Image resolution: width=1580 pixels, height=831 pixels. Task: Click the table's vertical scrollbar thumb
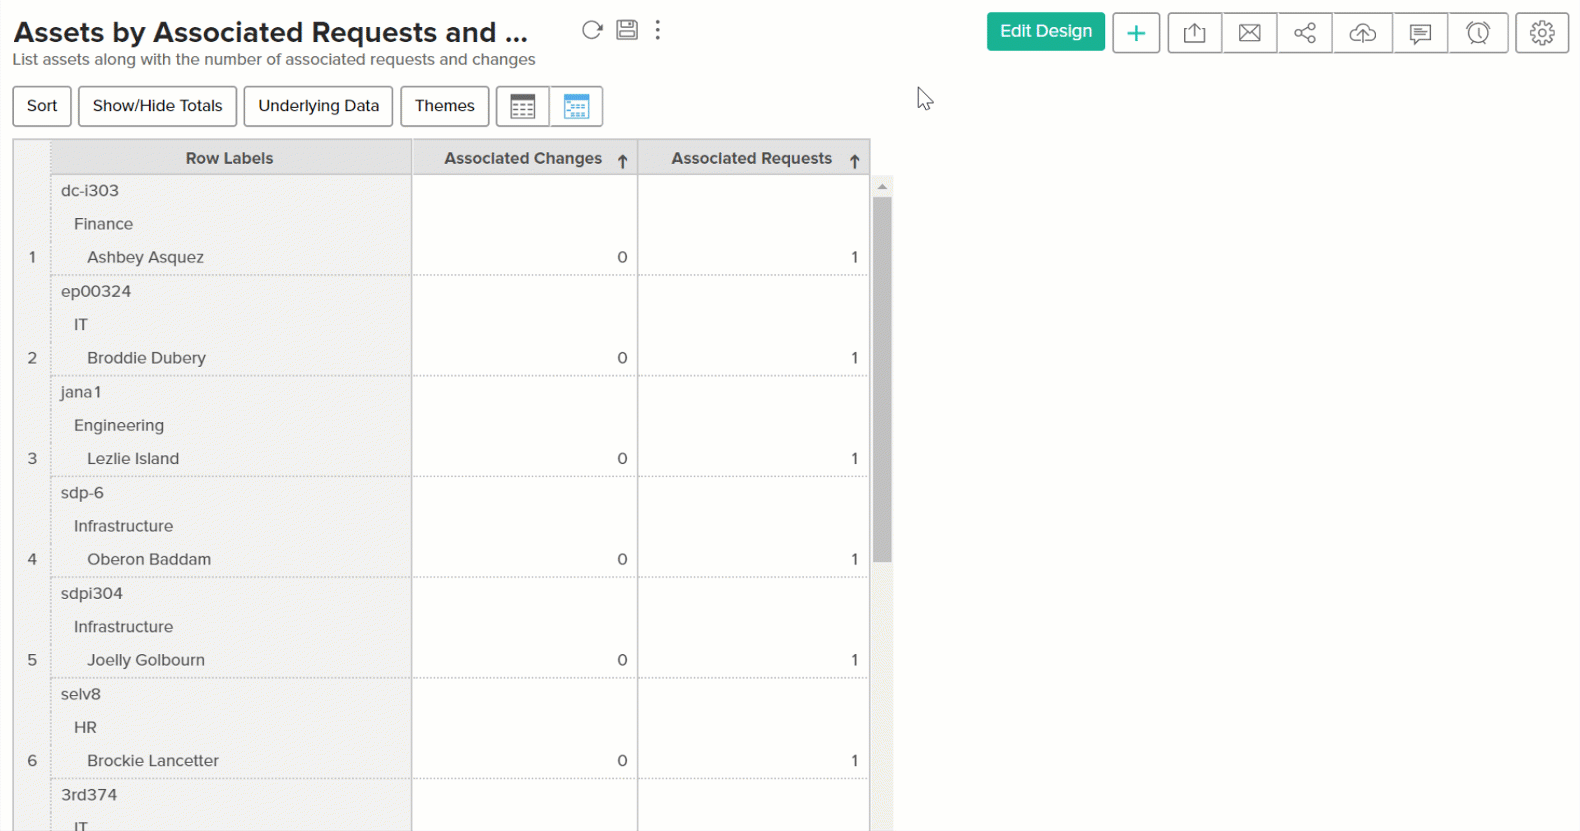coord(882,380)
